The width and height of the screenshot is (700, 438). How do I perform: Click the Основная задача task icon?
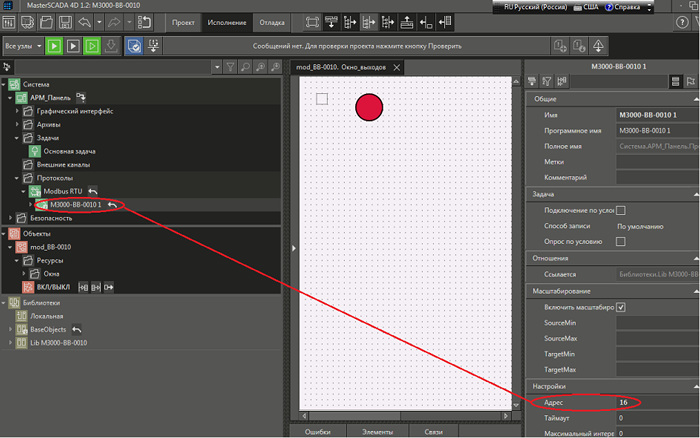(34, 150)
